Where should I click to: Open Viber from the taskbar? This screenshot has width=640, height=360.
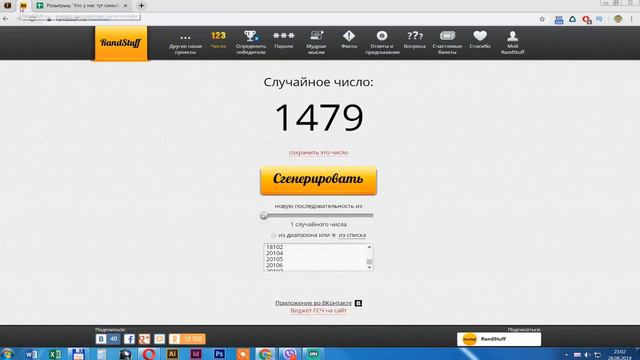290,354
